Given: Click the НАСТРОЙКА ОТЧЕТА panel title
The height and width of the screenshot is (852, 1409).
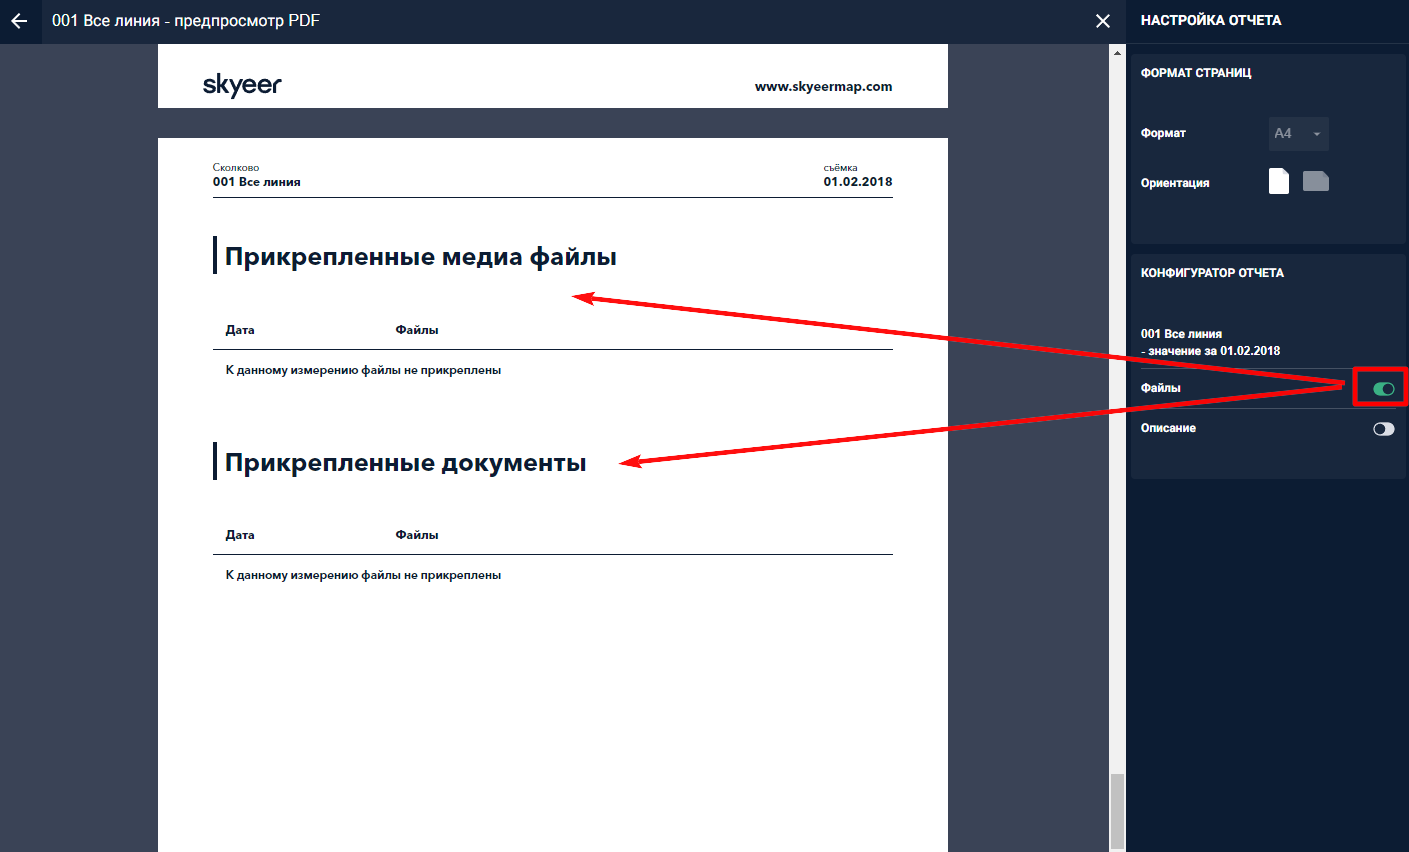Looking at the screenshot, I should tap(1210, 20).
